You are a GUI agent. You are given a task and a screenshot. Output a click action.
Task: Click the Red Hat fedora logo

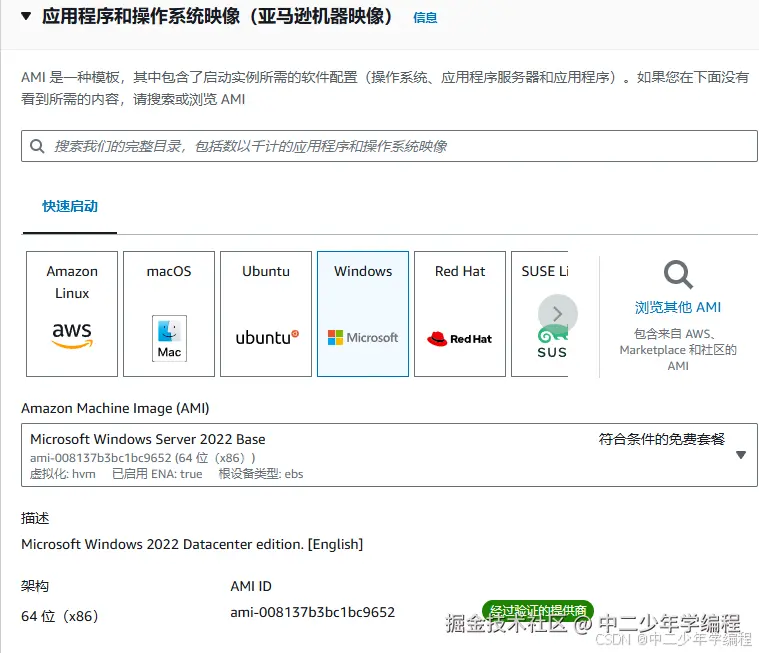click(x=459, y=338)
